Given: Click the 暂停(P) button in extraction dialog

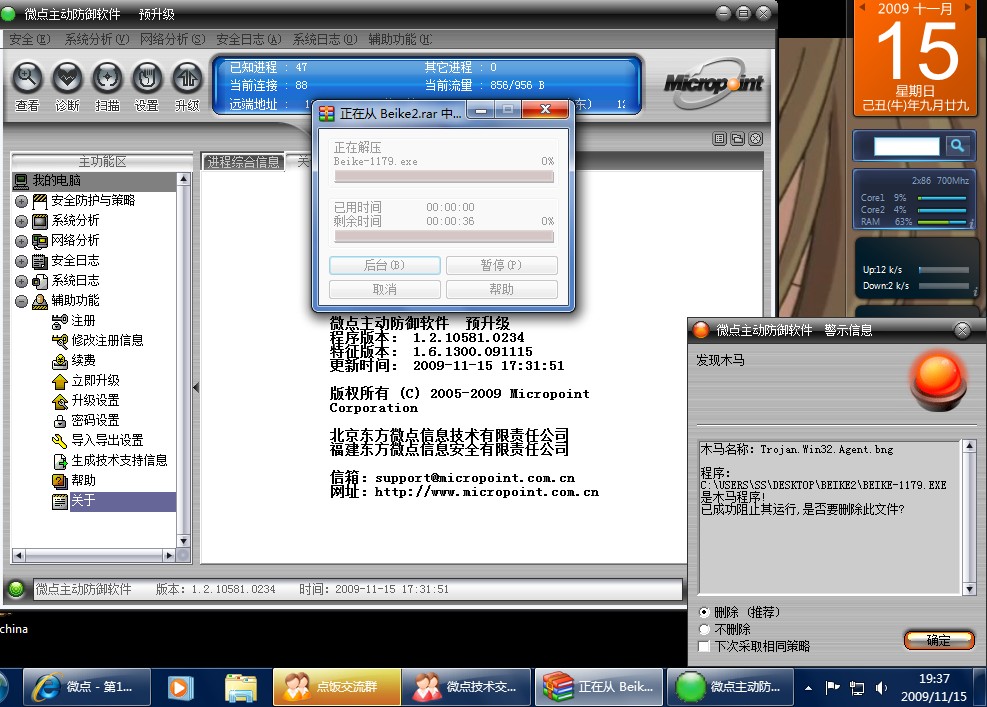Looking at the screenshot, I should click(x=501, y=265).
